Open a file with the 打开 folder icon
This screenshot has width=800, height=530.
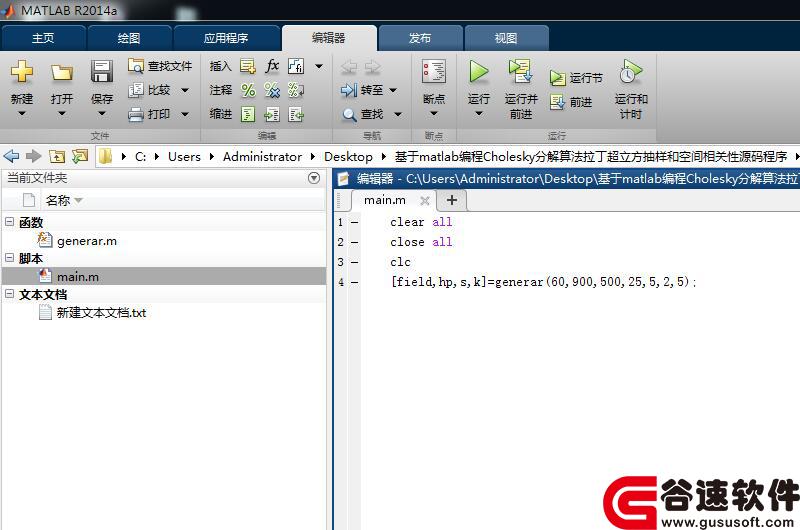pyautogui.click(x=61, y=72)
